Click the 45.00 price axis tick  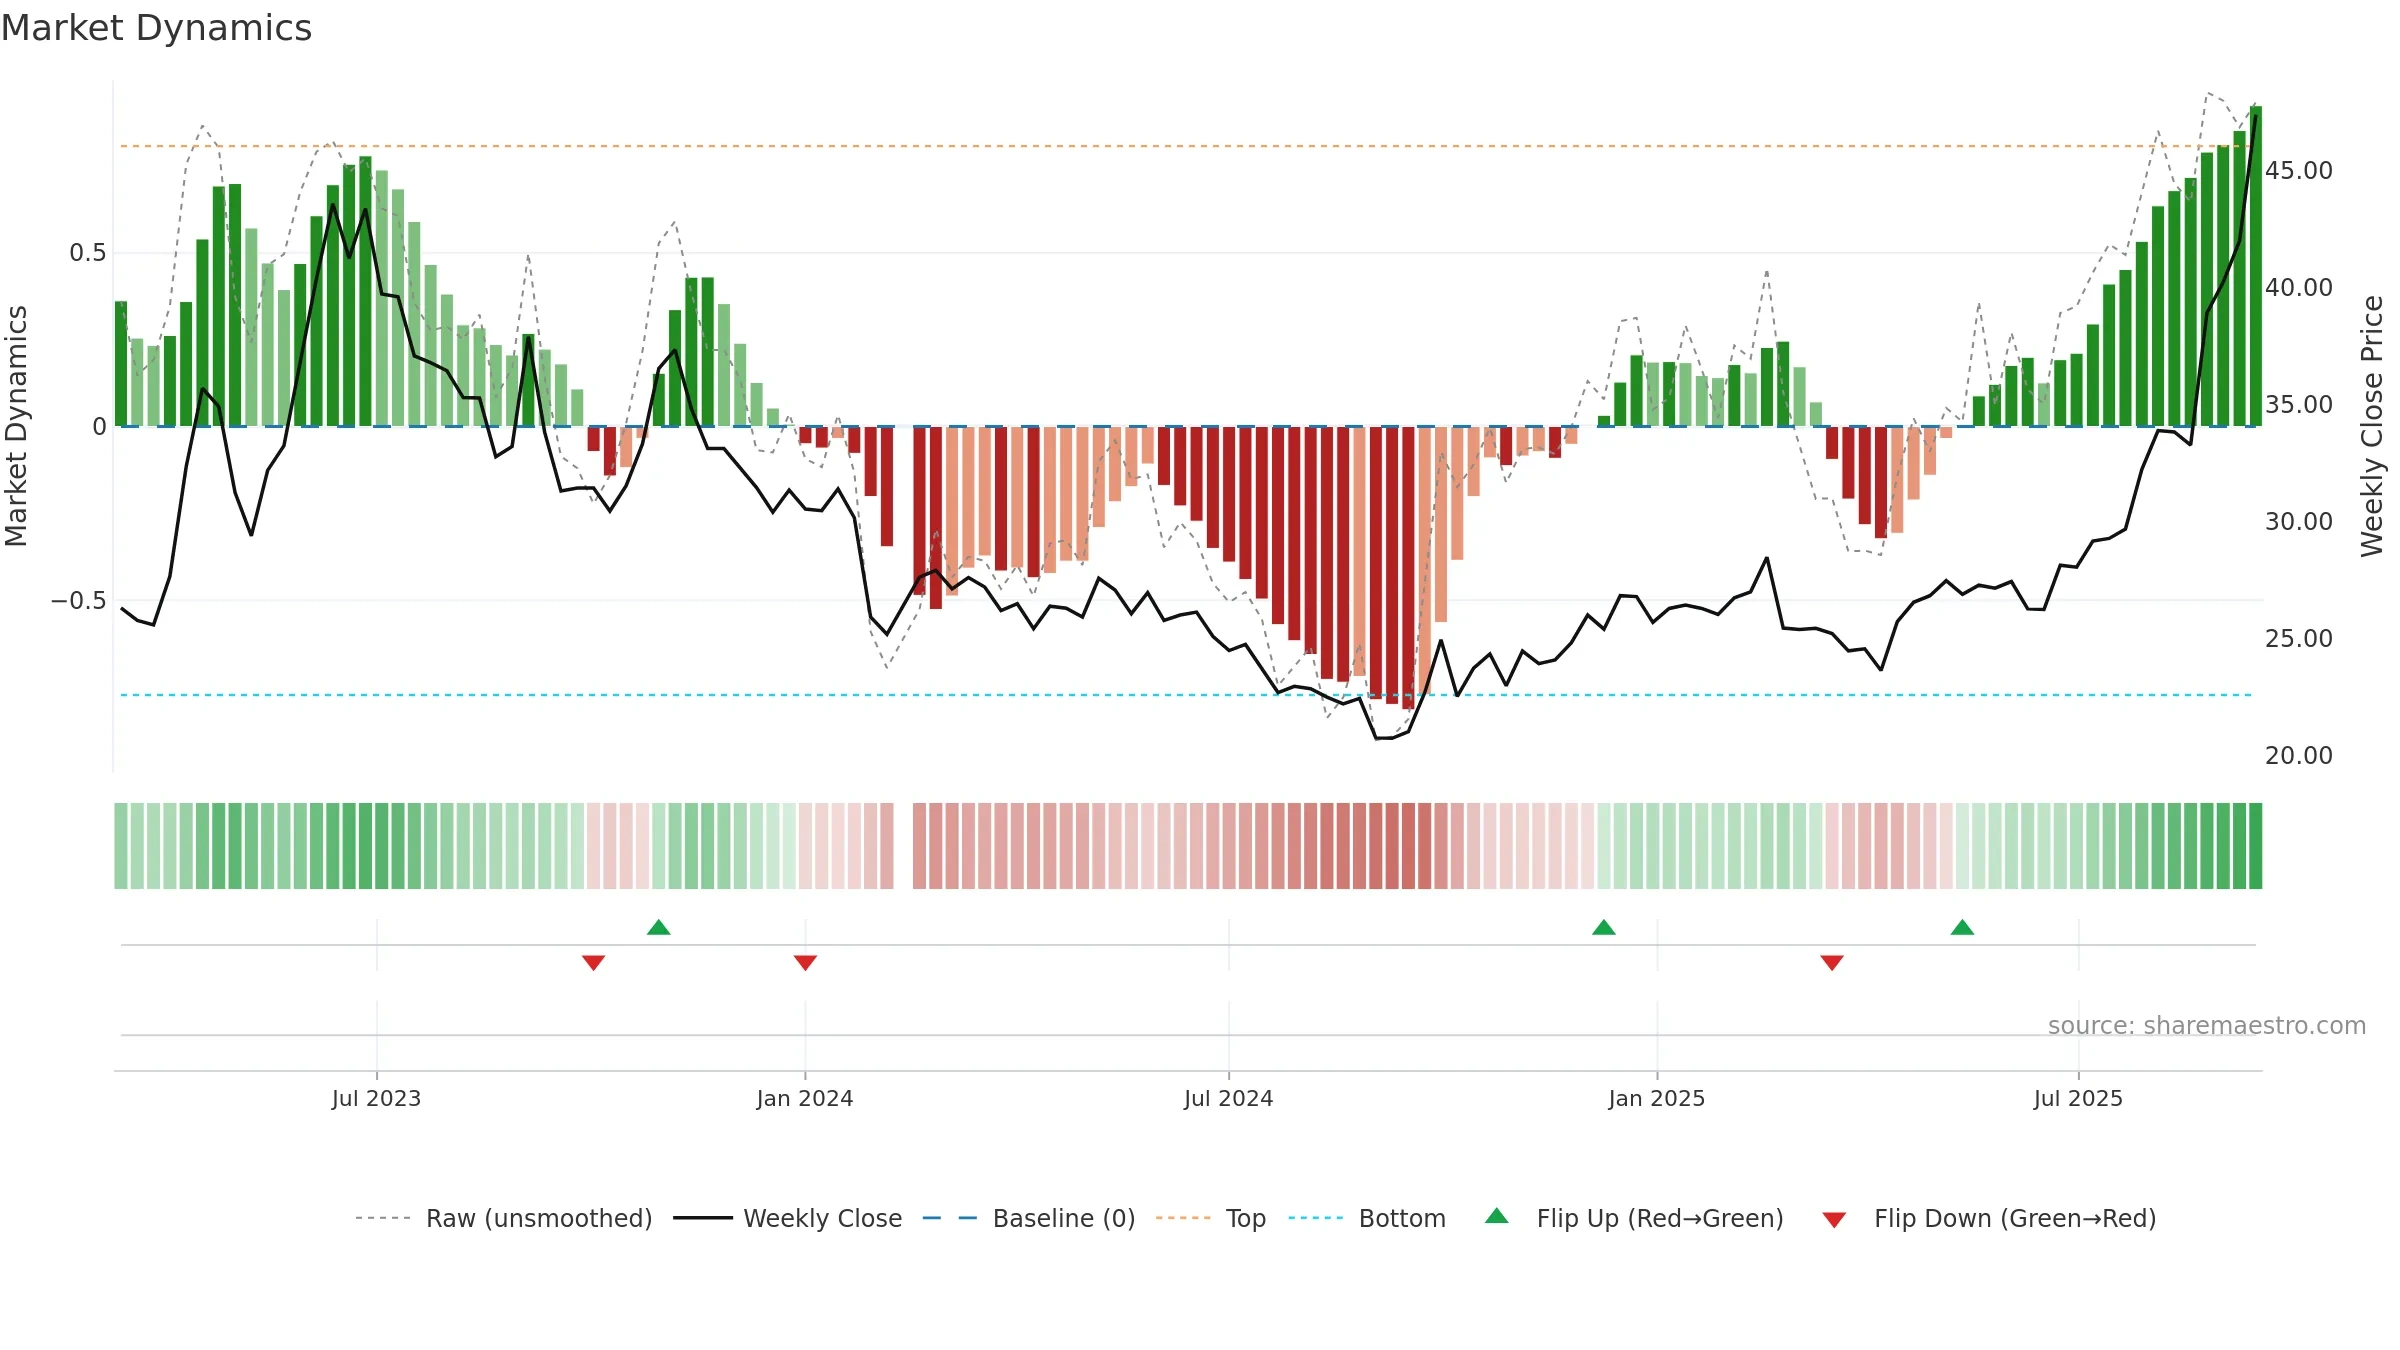point(2299,171)
